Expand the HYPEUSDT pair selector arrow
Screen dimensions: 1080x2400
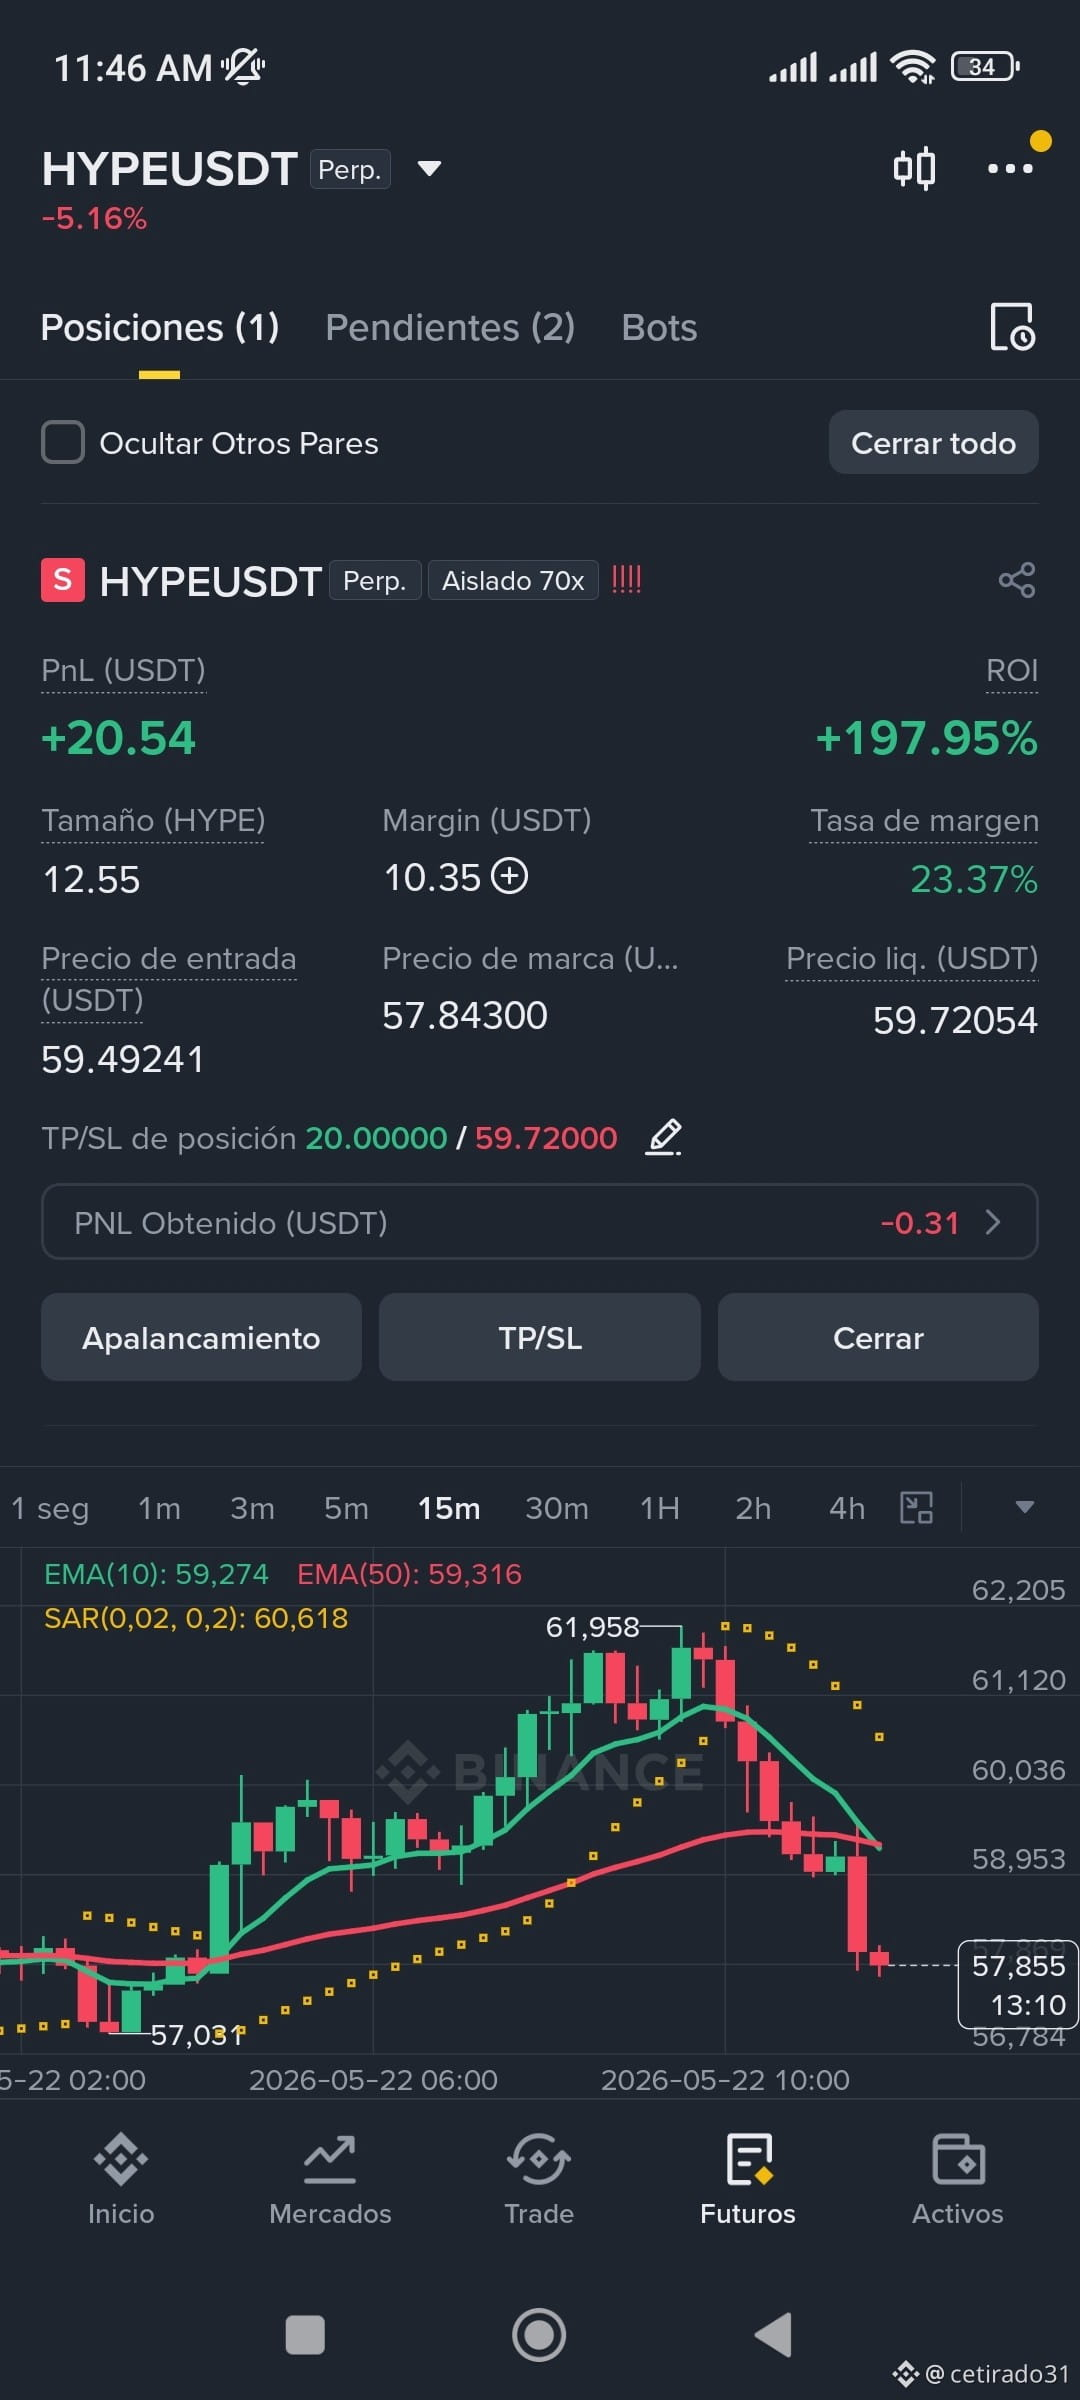429,168
